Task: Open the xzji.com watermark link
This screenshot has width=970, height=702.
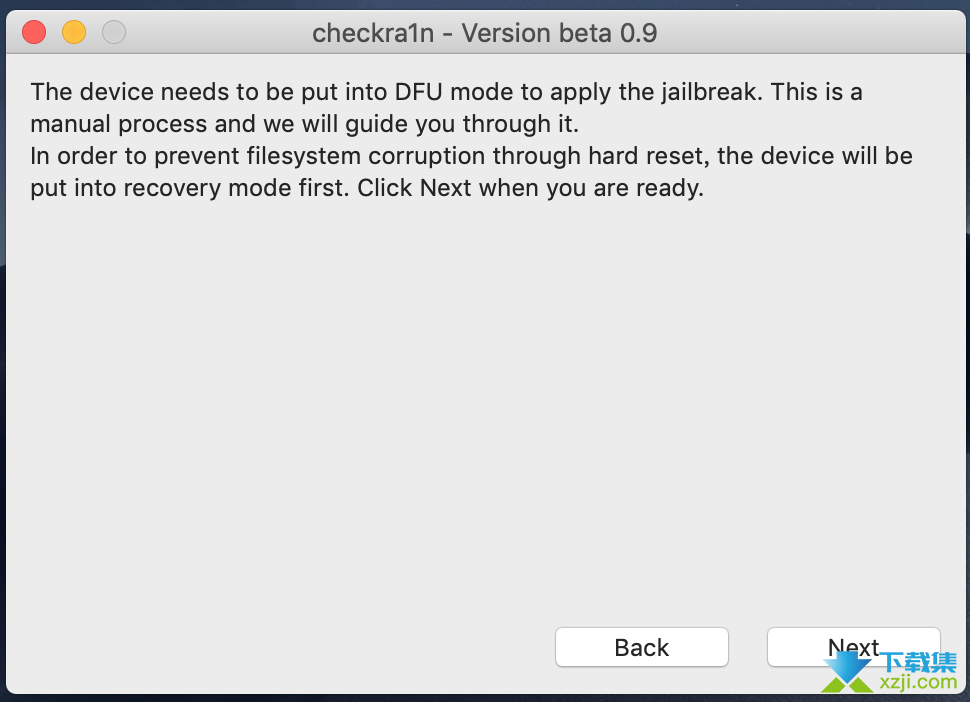Action: tap(918, 682)
